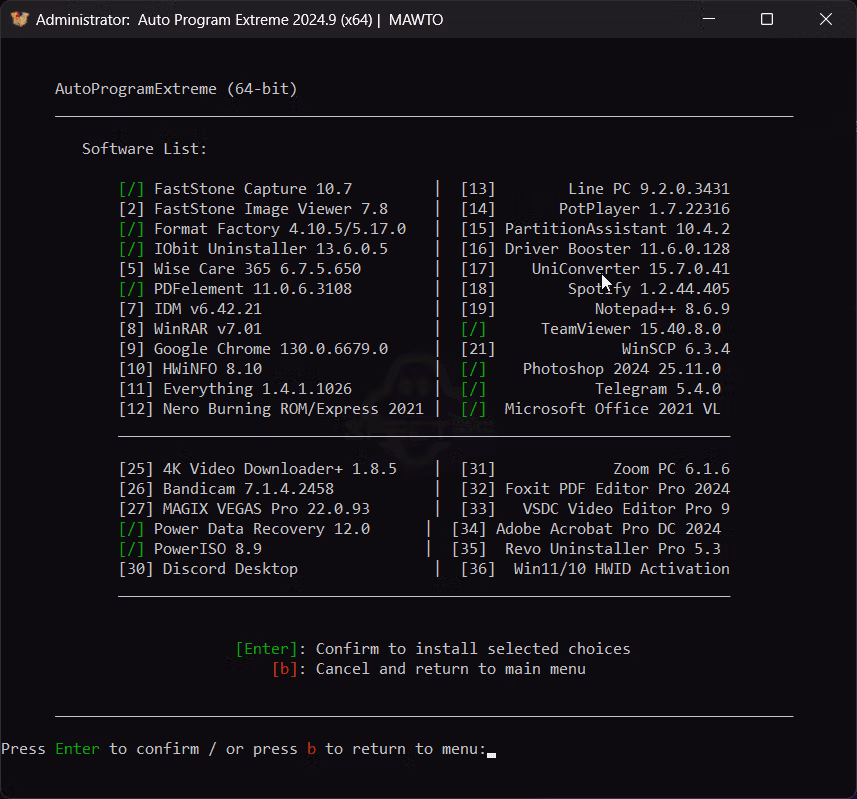The width and height of the screenshot is (857, 799).
Task: Click the 'Software List:' label
Action: [x=144, y=149]
